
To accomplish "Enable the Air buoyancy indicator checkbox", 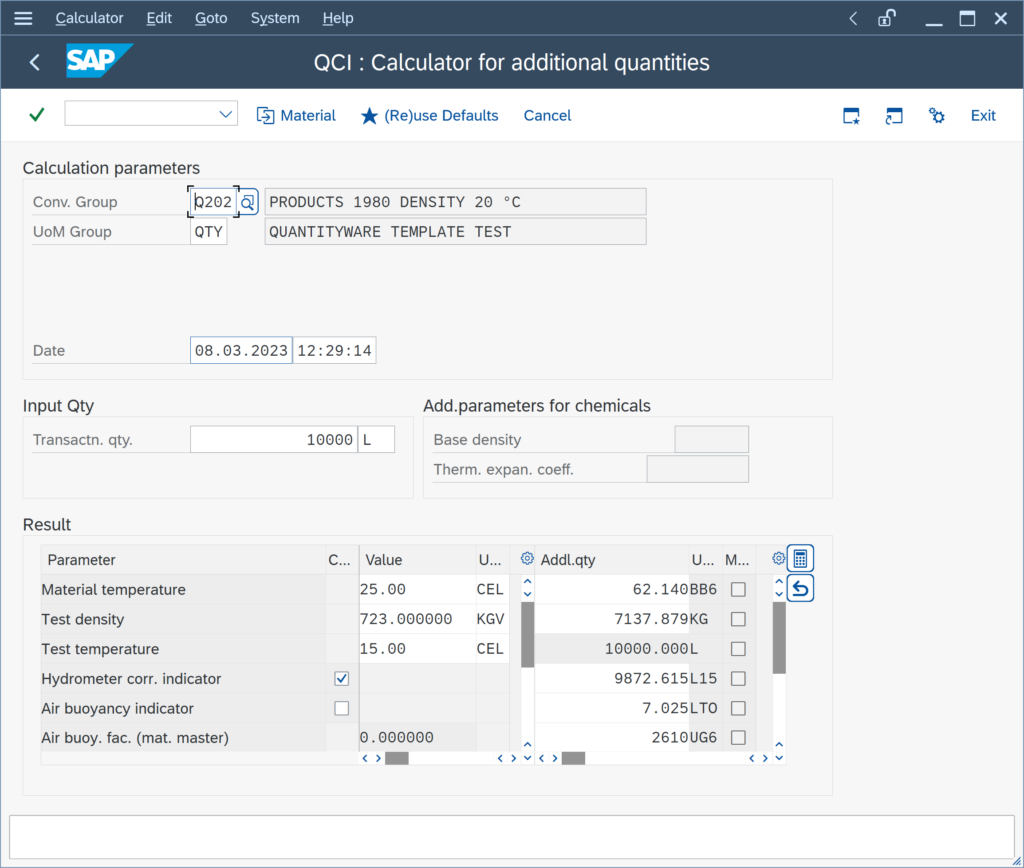I will 342,708.
